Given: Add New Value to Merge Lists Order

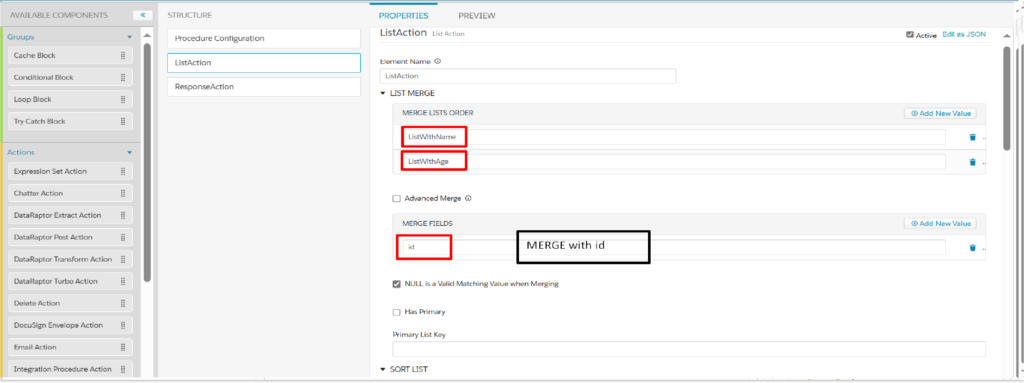Looking at the screenshot, I should pyautogui.click(x=940, y=114).
